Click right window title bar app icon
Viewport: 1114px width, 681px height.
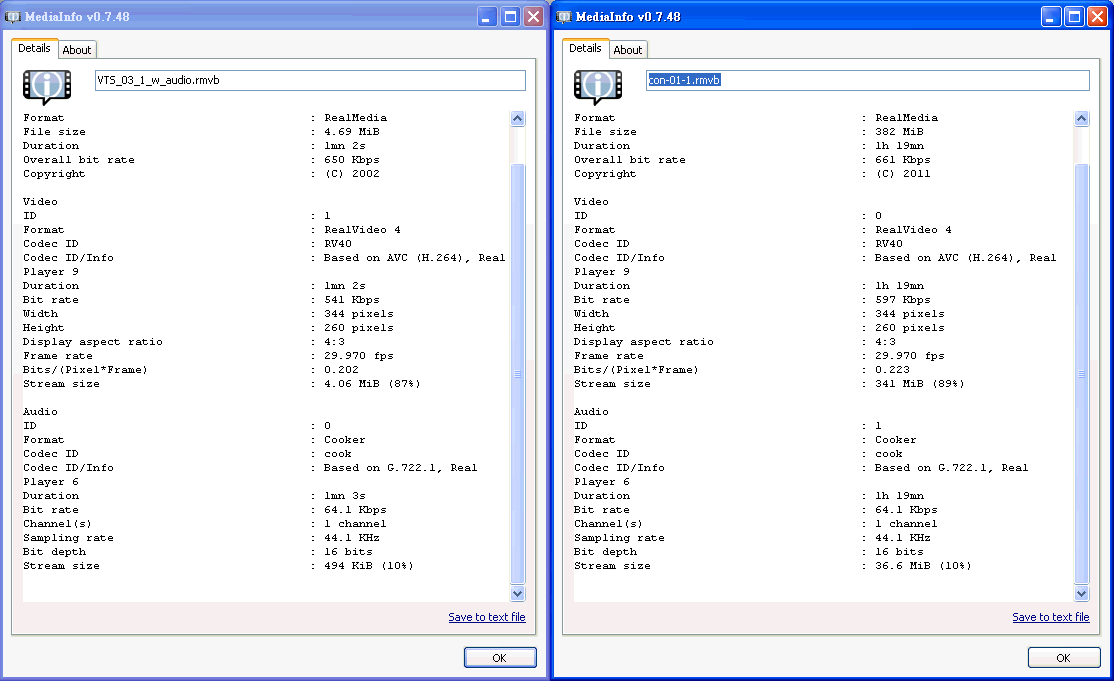[x=563, y=16]
